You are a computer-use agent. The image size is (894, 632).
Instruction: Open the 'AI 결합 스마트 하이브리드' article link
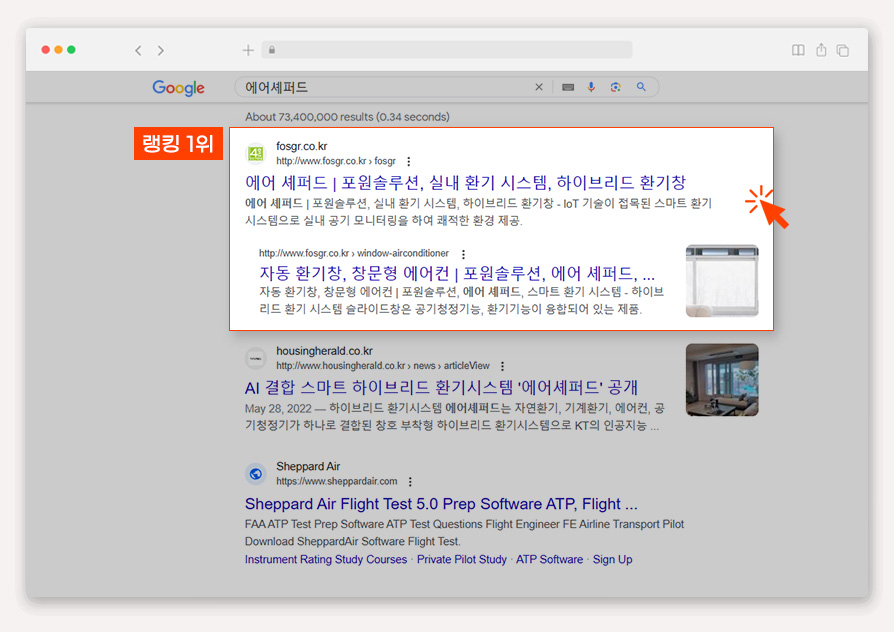tap(441, 388)
